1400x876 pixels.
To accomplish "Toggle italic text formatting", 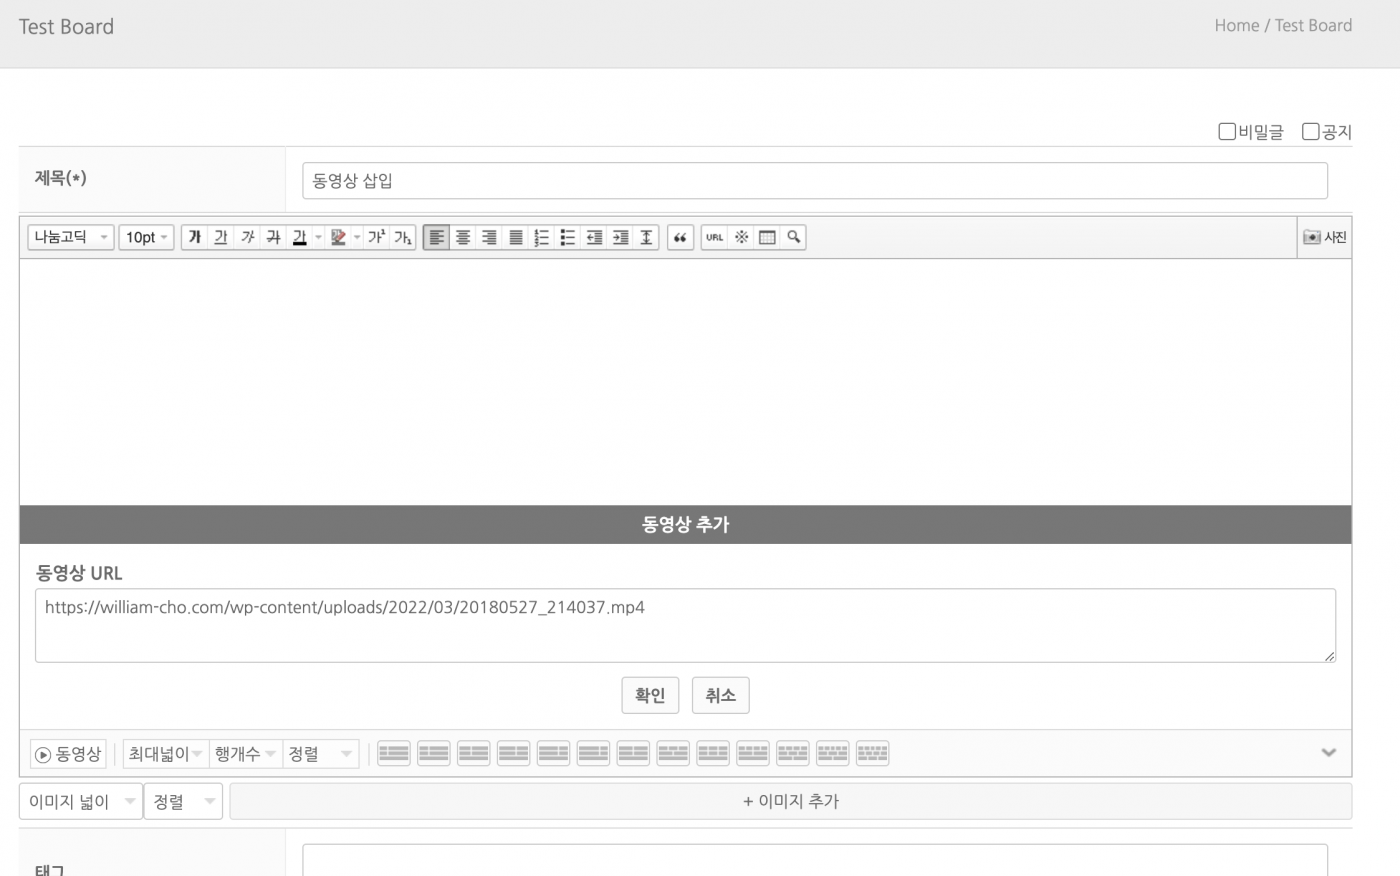I will pos(247,237).
